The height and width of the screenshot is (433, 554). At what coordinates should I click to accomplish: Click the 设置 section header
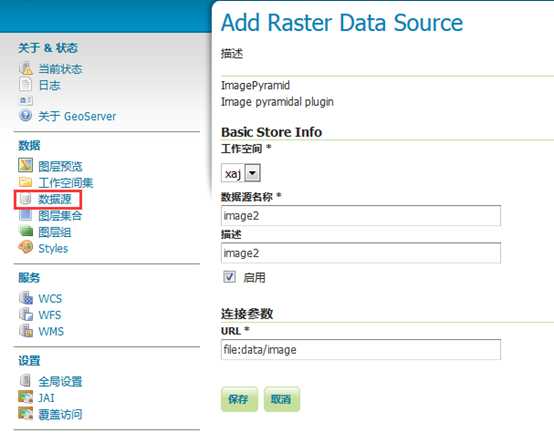pyautogui.click(x=29, y=361)
